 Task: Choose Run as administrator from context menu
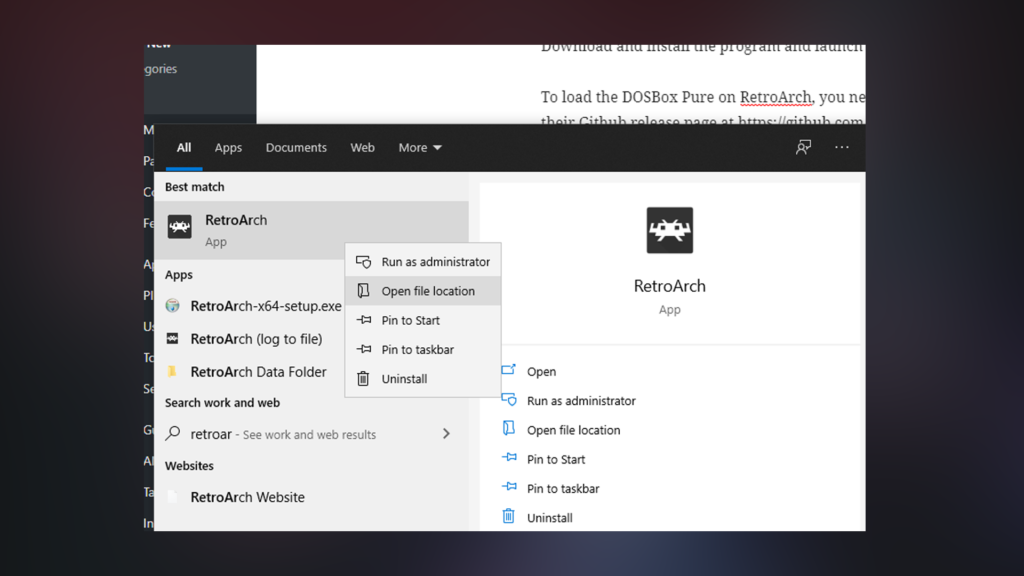click(423, 262)
